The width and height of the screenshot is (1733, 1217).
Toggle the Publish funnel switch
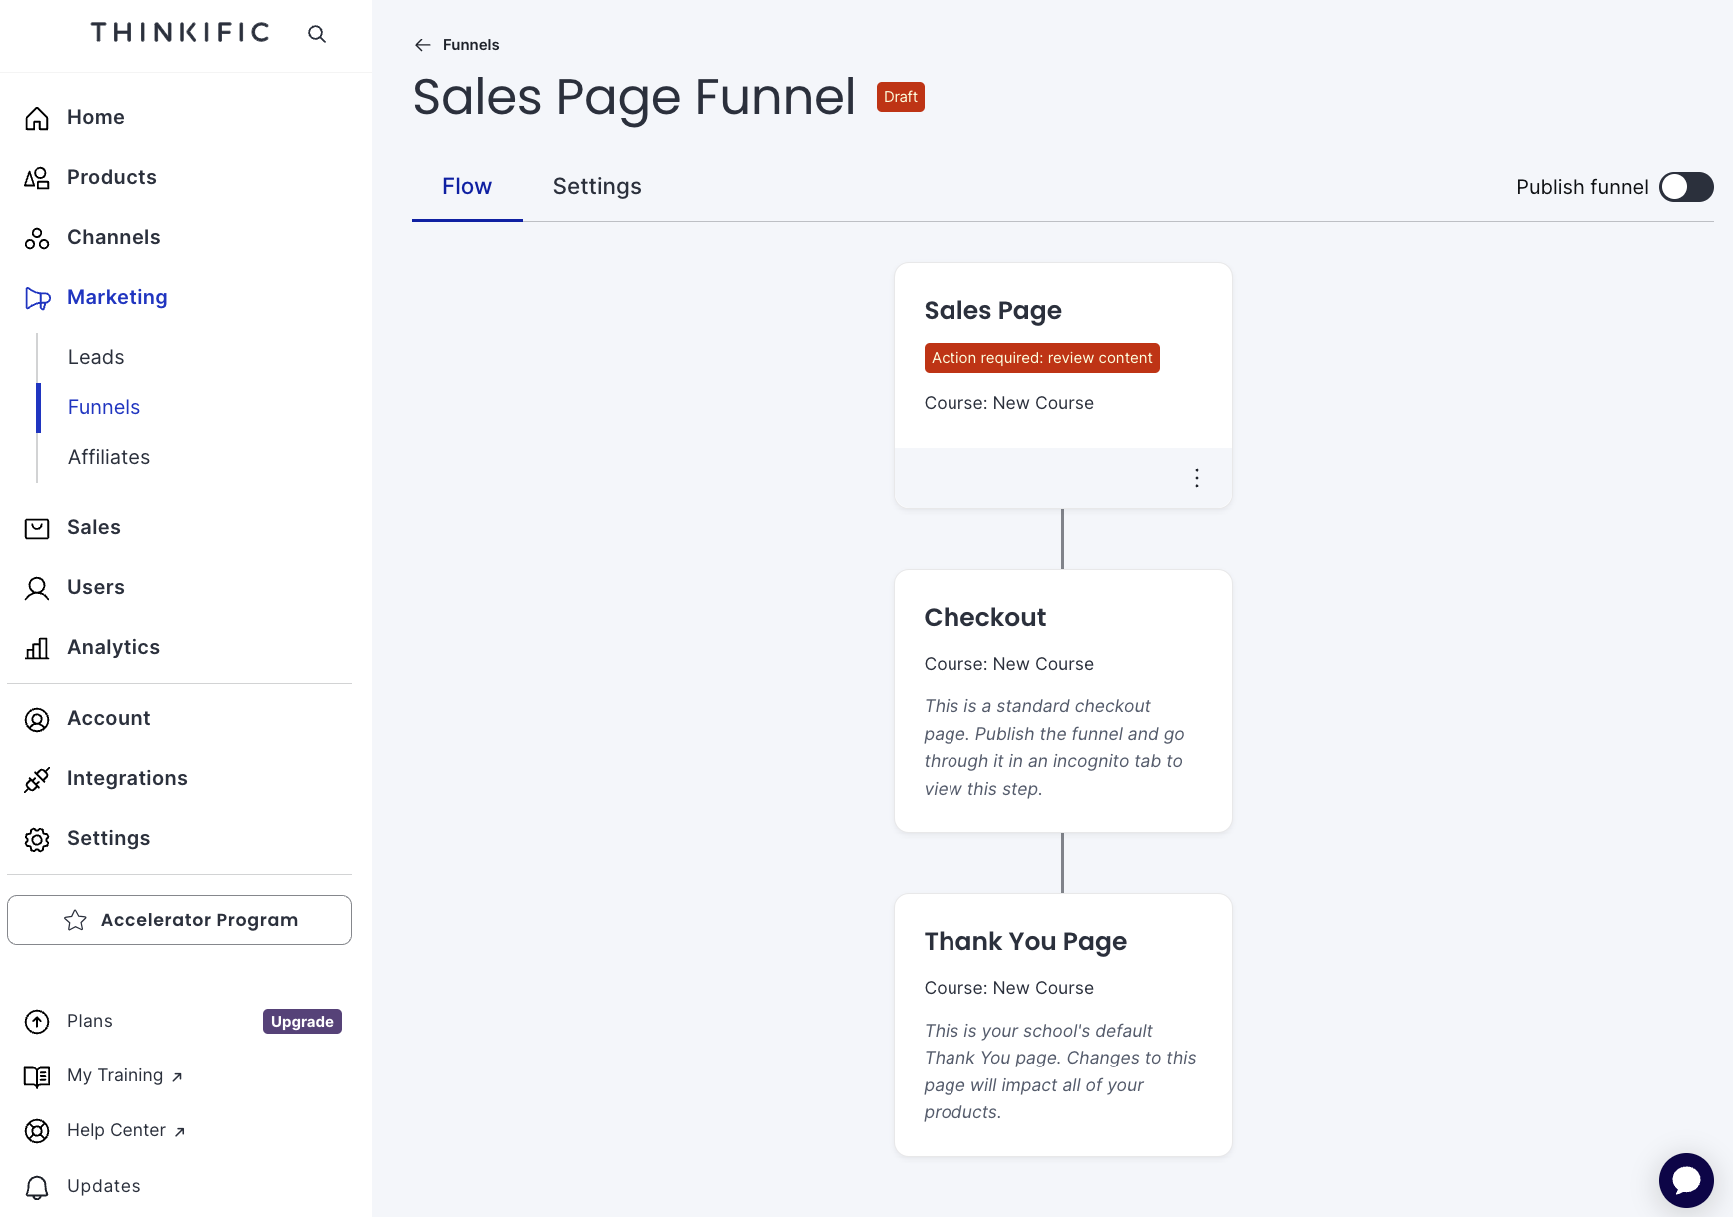[x=1686, y=187]
